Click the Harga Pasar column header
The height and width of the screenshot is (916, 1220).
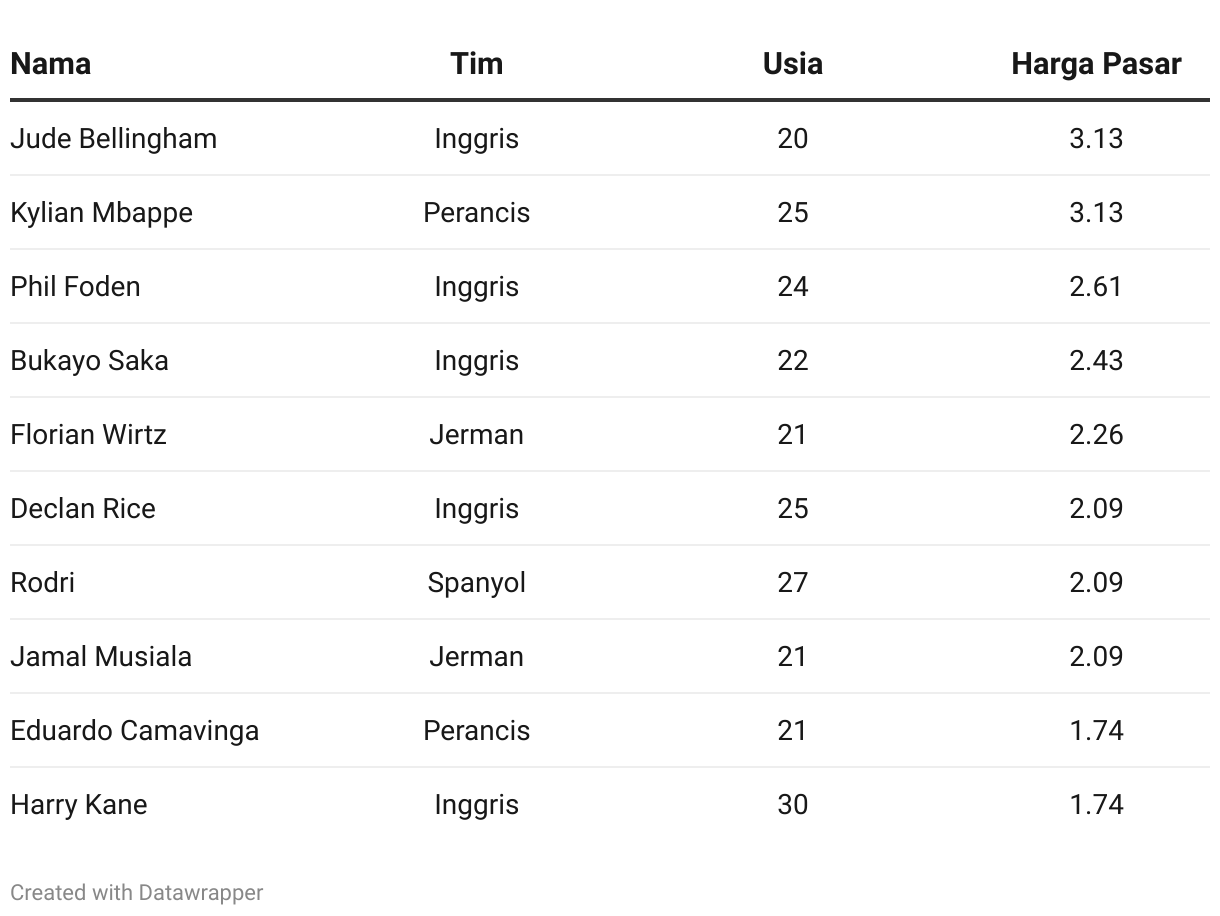click(1096, 64)
